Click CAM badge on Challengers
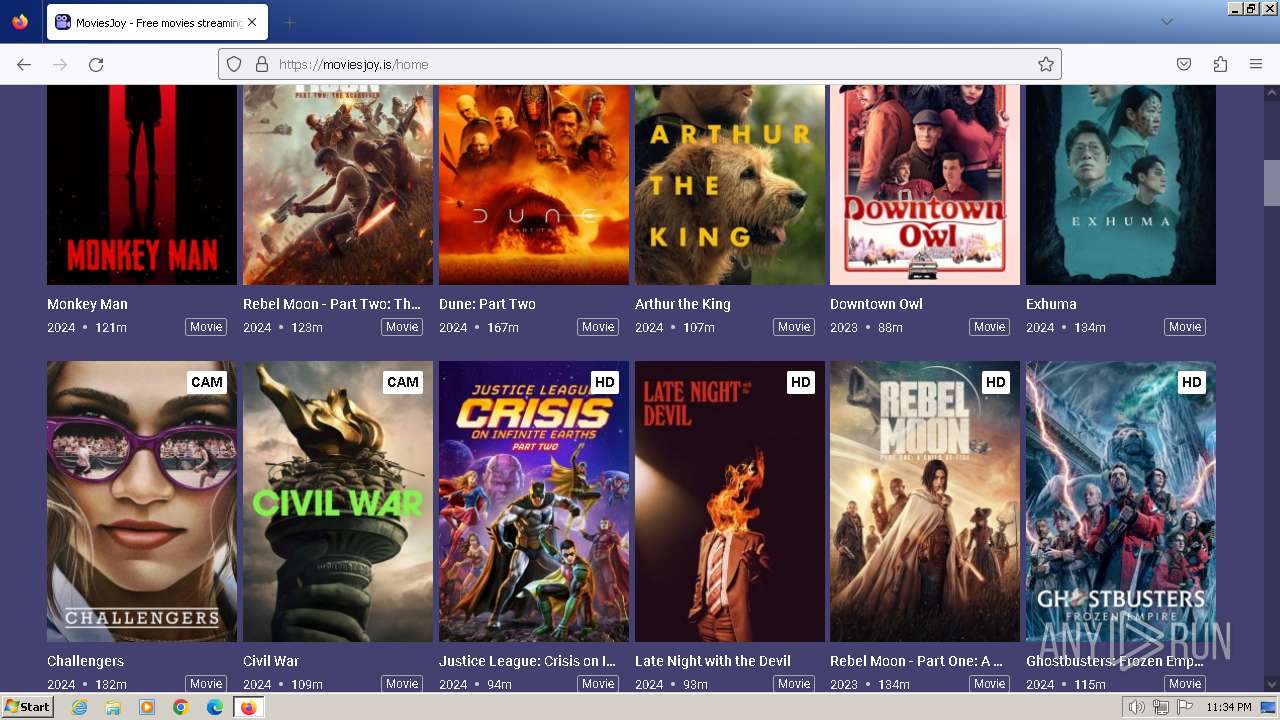 (x=207, y=382)
